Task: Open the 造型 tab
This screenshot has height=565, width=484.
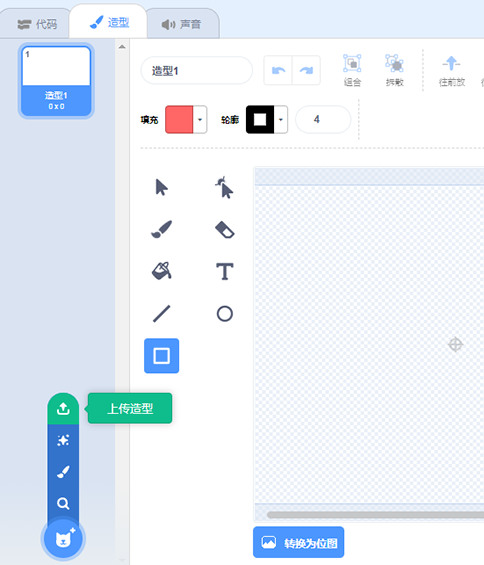Action: pos(108,22)
